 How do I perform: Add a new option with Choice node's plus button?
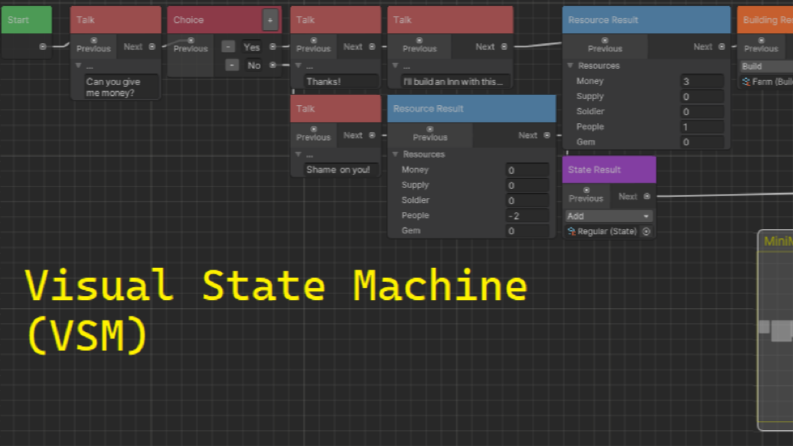tap(270, 20)
